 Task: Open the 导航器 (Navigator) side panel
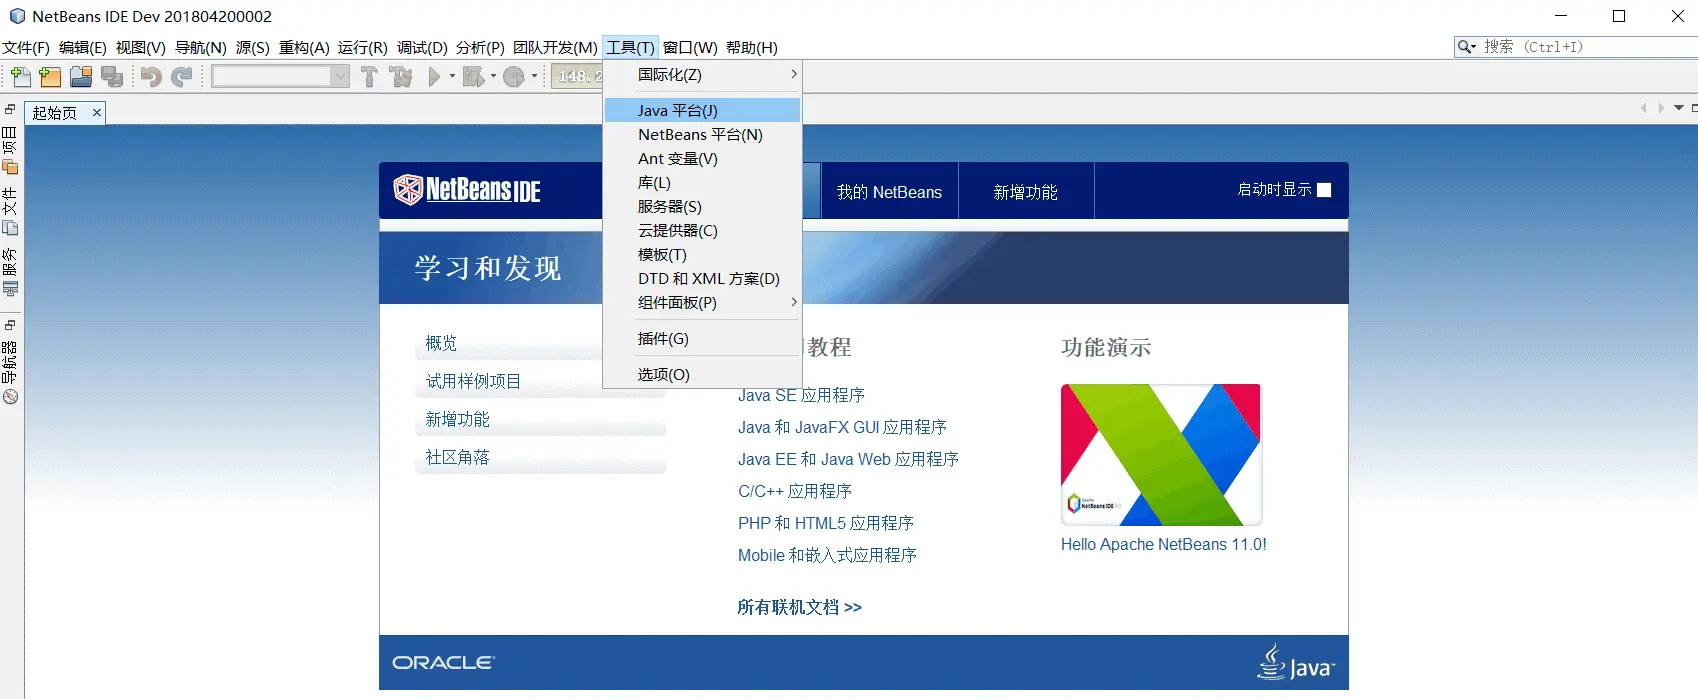pos(10,373)
